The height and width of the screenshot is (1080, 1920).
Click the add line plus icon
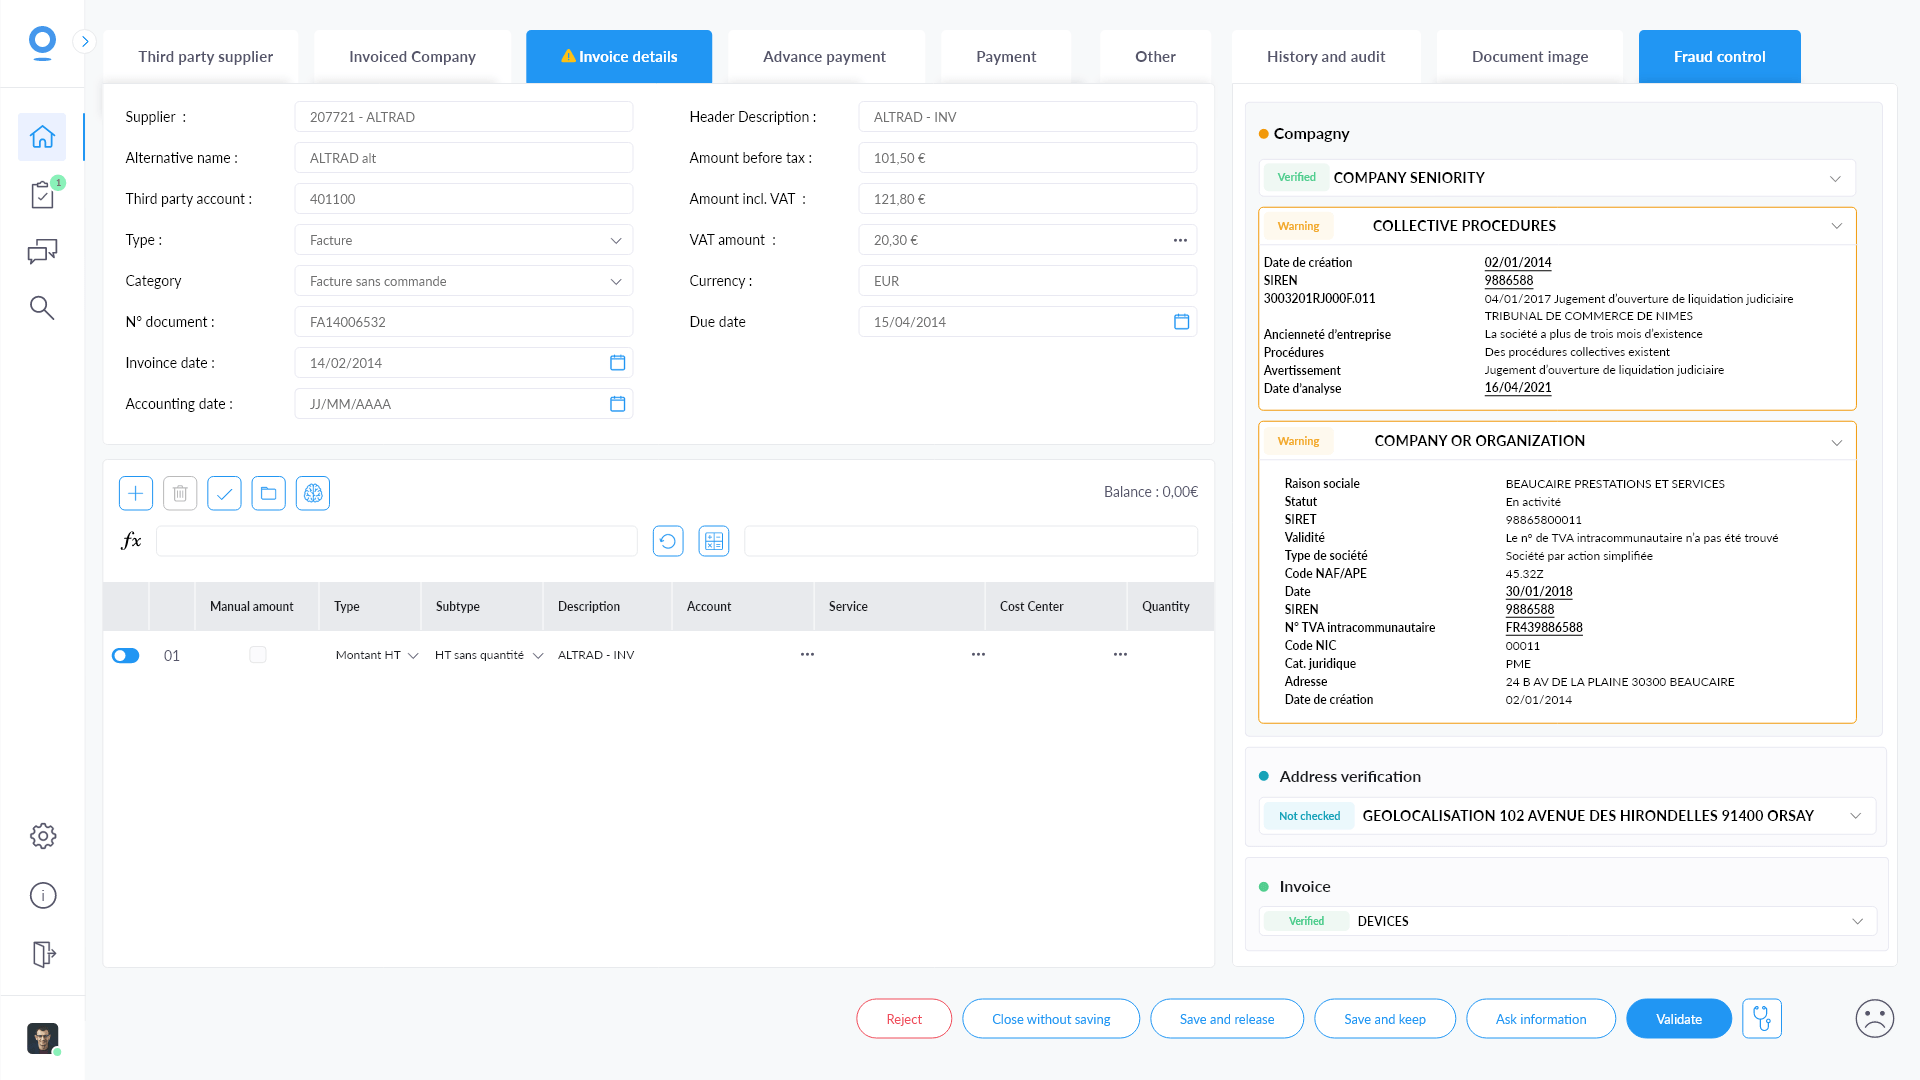(136, 493)
